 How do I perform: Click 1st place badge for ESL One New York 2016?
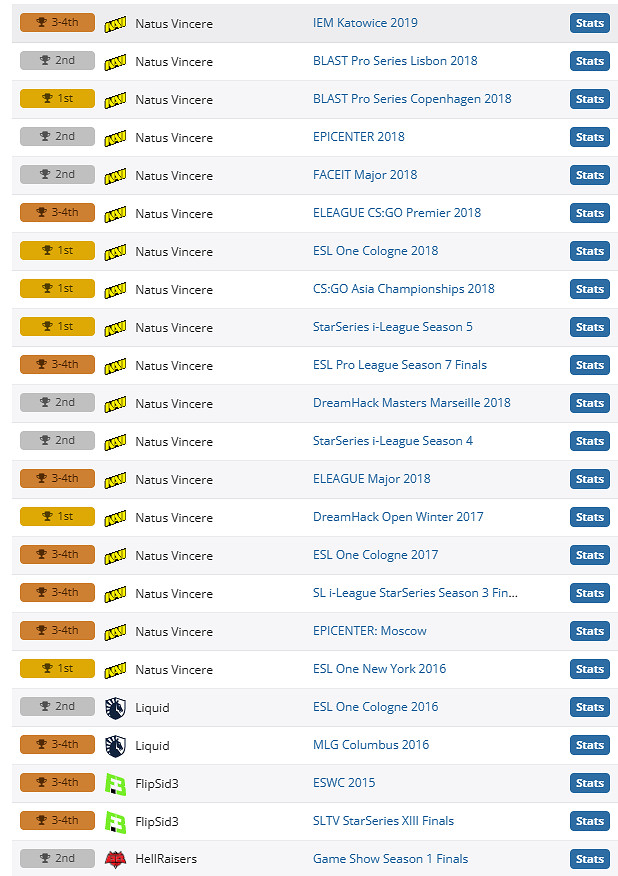[57, 669]
